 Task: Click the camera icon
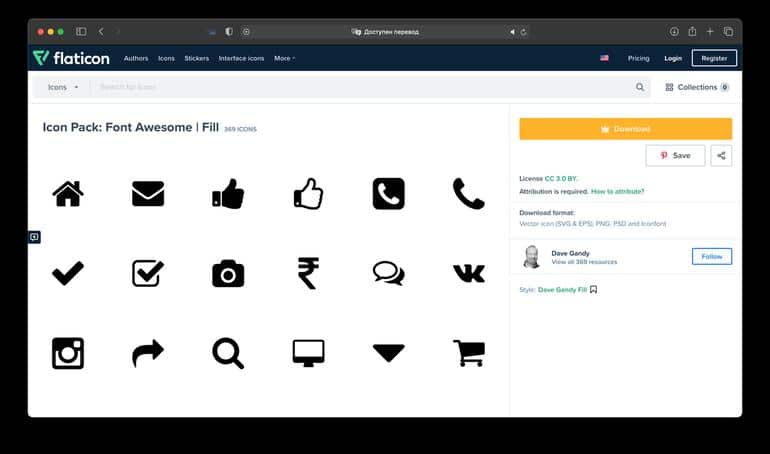click(x=228, y=273)
